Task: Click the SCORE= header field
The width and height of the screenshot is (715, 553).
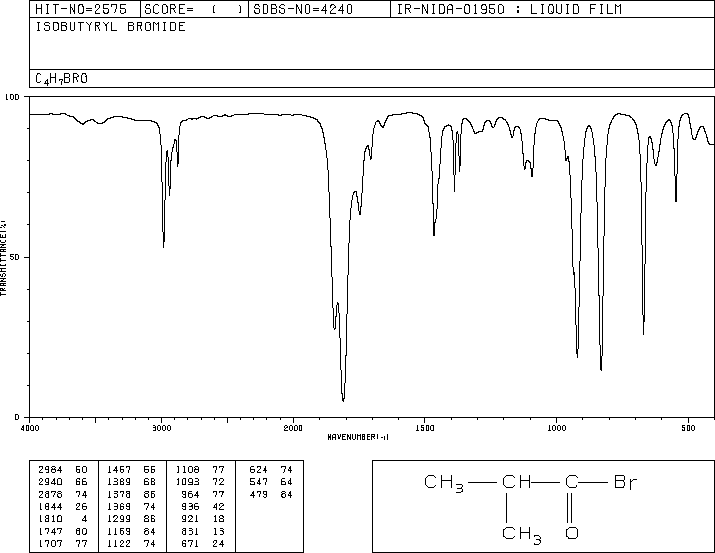Action: 194,9
